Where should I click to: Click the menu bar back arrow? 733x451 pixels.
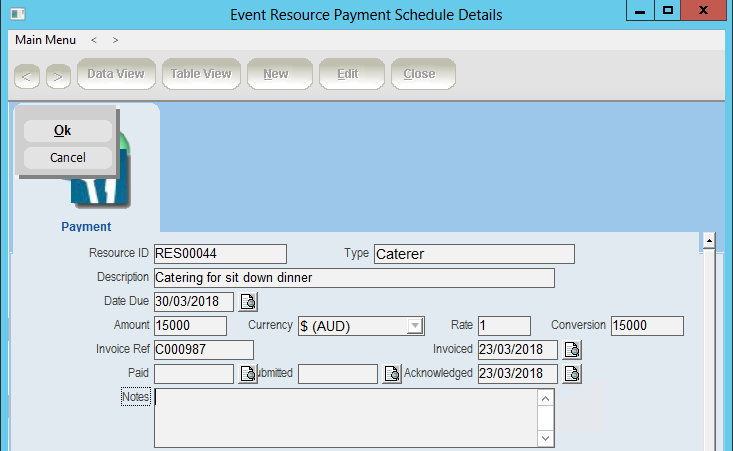click(93, 40)
